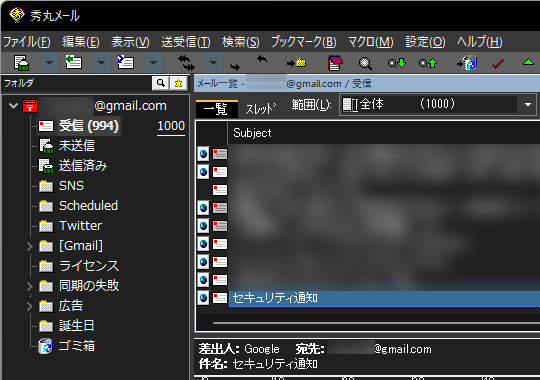
Task: Open the dropdown arrow beside send/receive icon
Action: click(x=214, y=63)
